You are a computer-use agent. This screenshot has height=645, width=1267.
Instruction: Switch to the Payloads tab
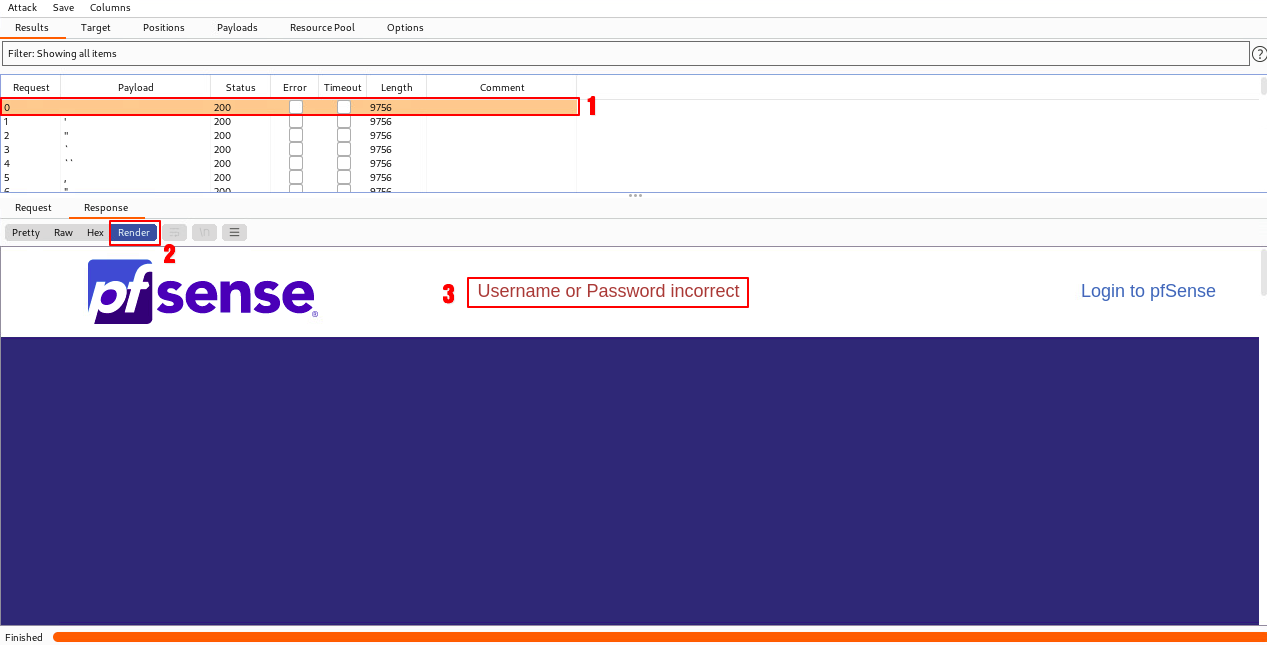[x=237, y=28]
